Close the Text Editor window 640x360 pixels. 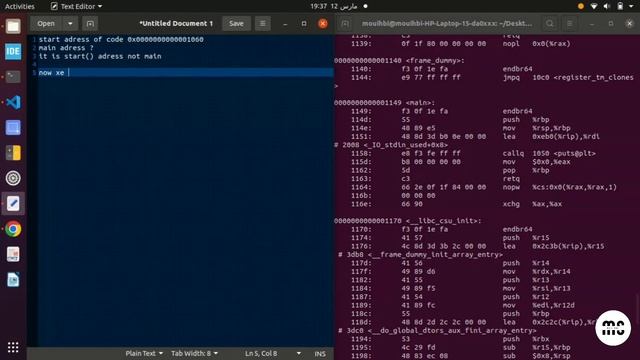point(323,24)
